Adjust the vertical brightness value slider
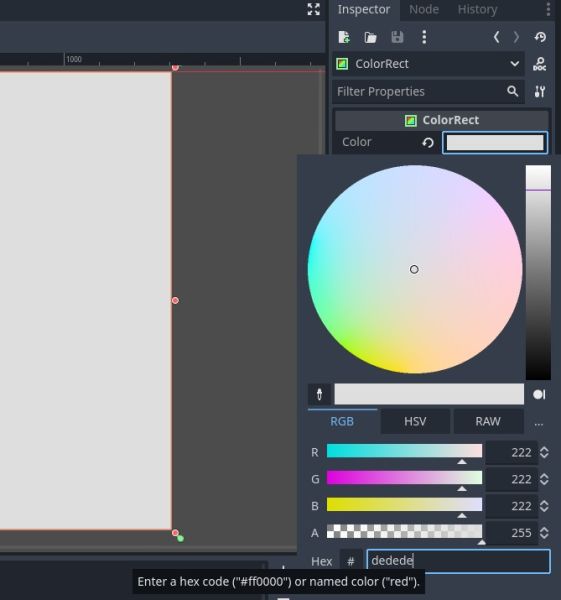This screenshot has width=561, height=600. click(538, 272)
